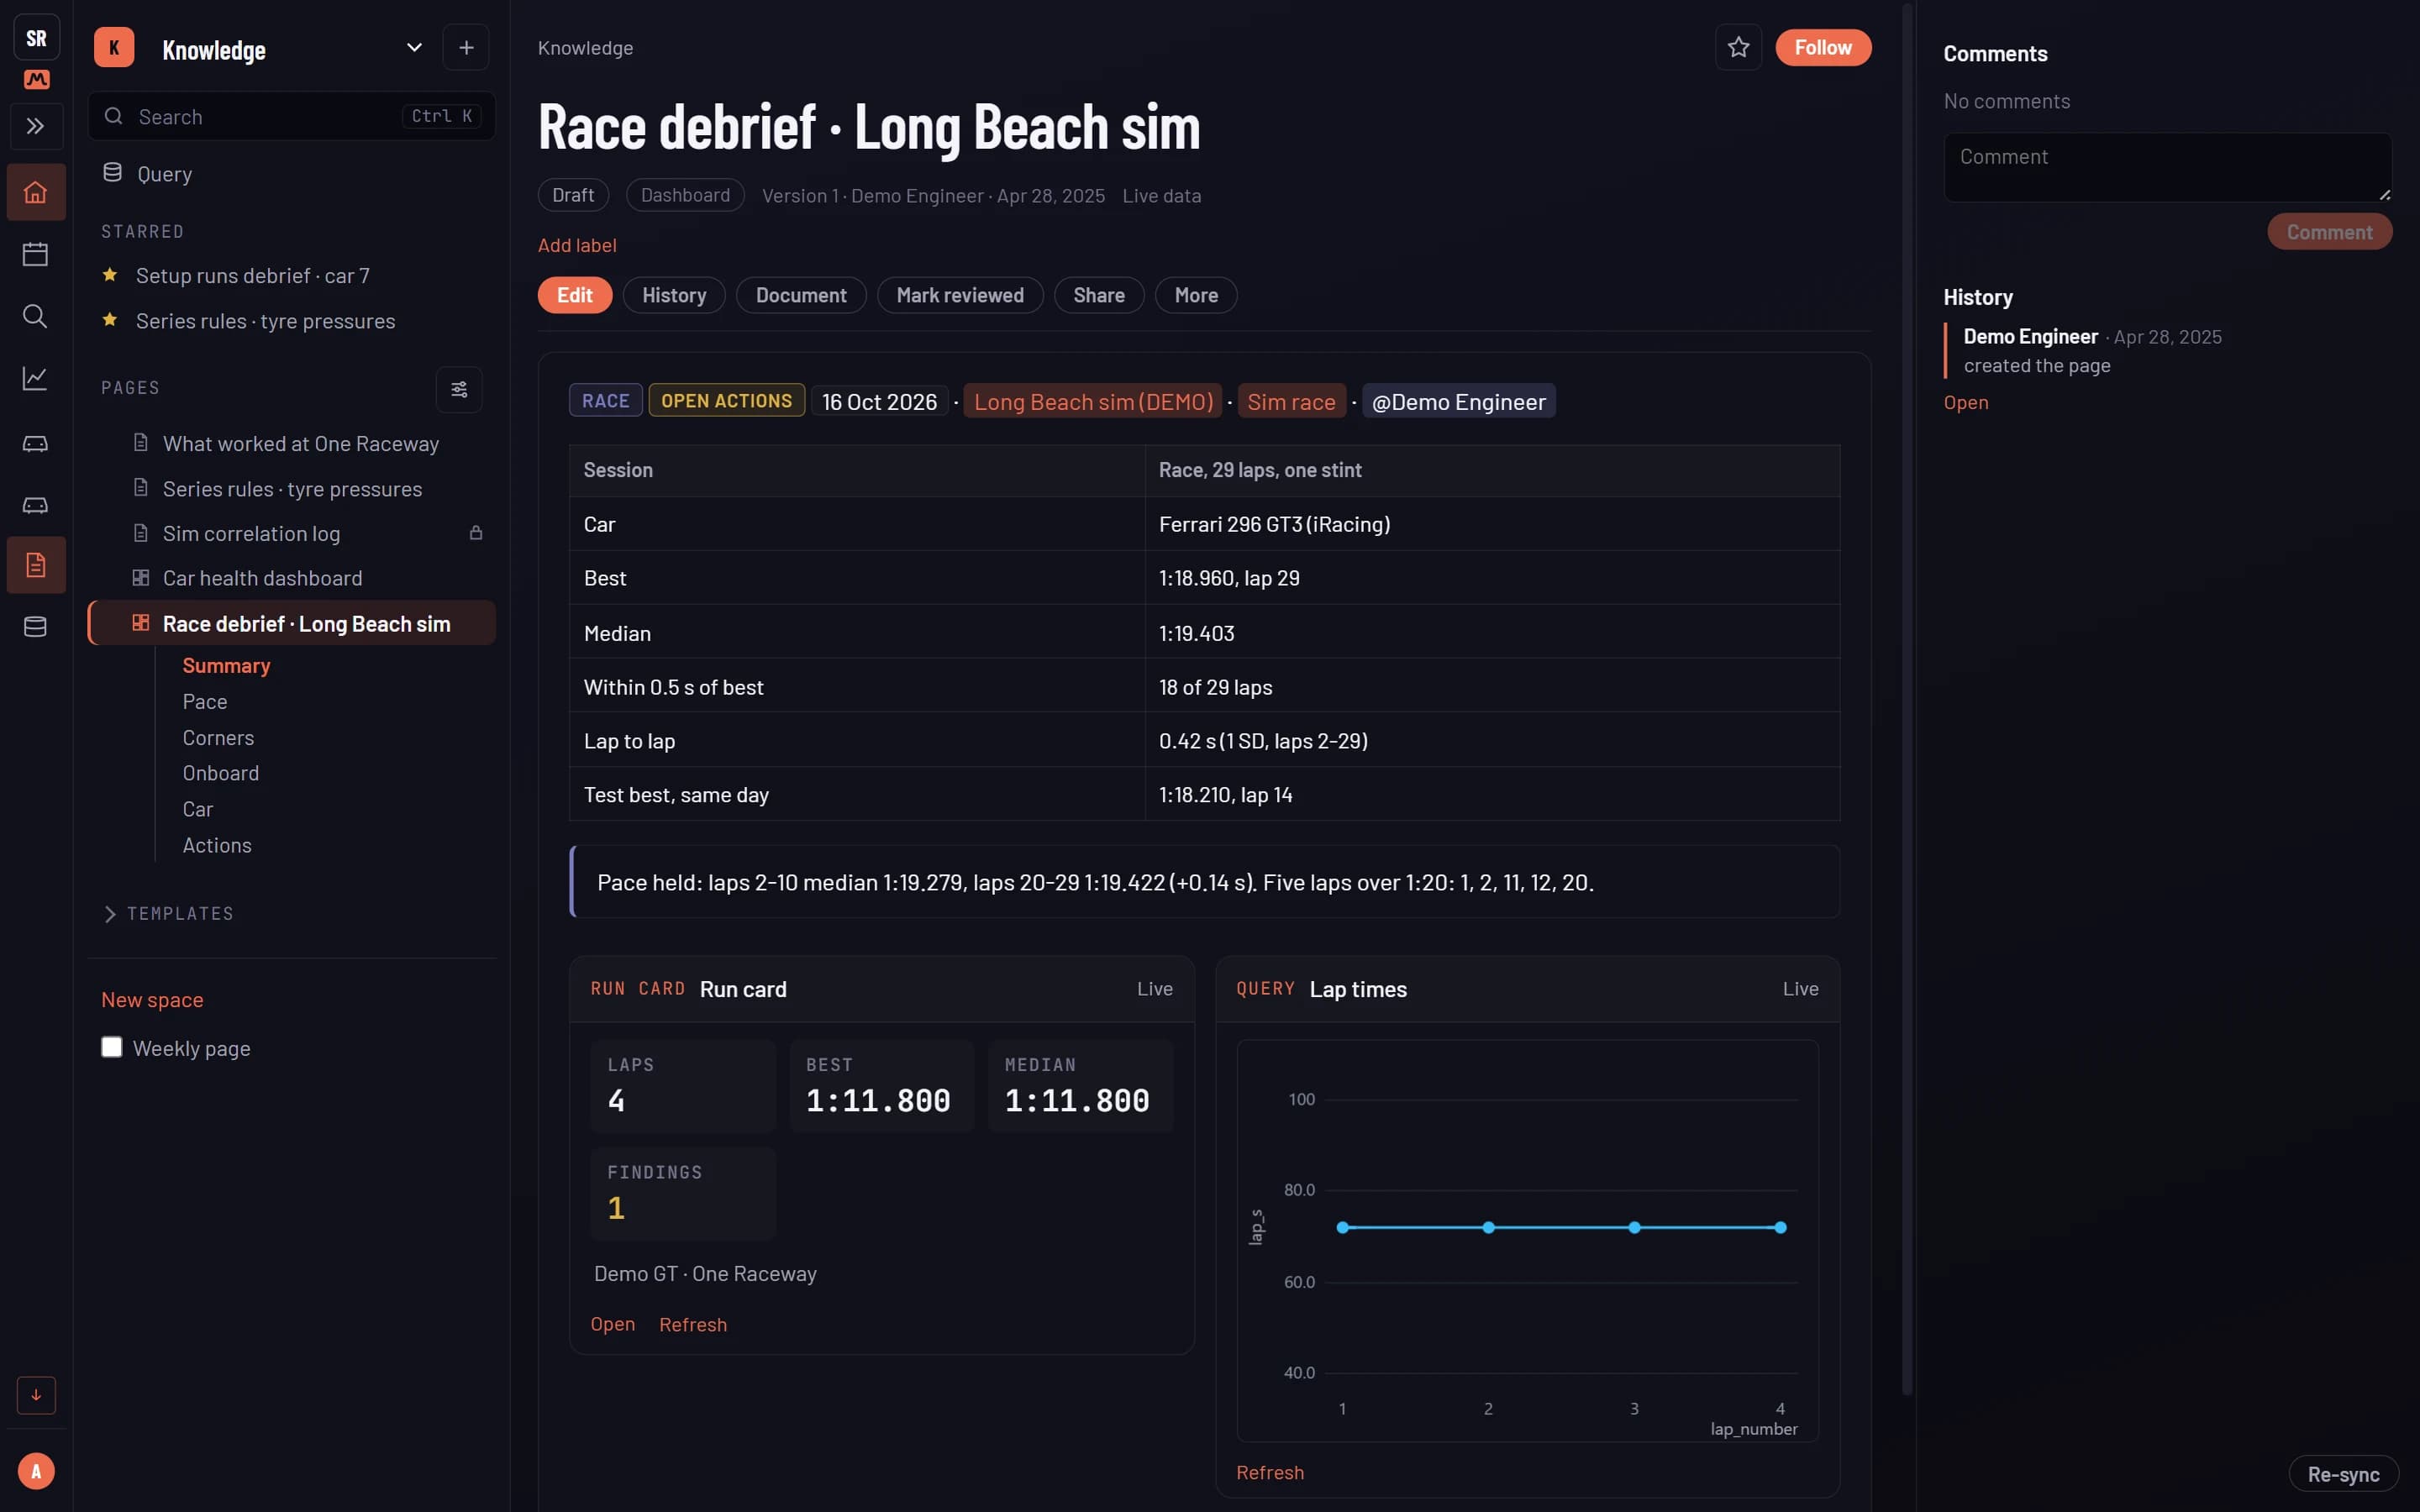This screenshot has width=2420, height=1512.
Task: Click Mark reviewed button
Action: coord(960,295)
